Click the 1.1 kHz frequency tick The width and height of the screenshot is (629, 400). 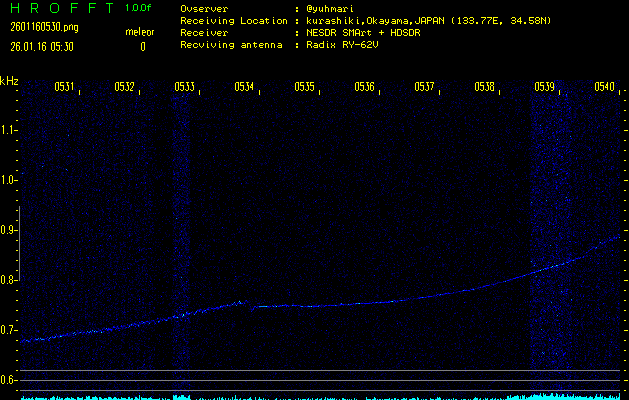(9, 130)
